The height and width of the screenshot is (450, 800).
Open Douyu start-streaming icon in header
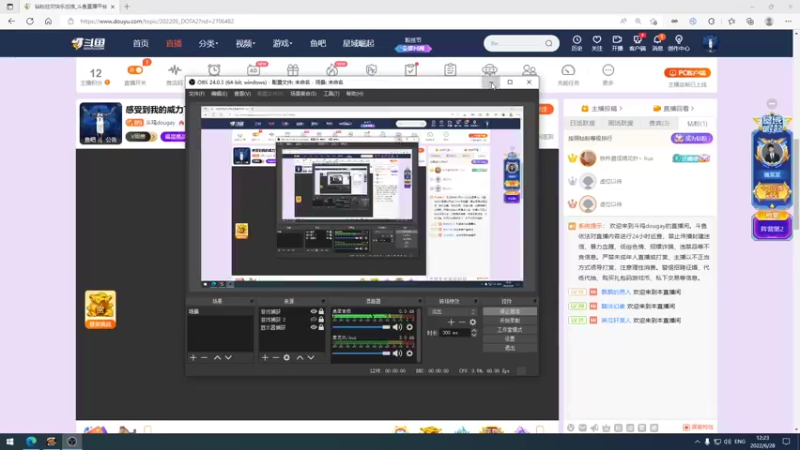(617, 43)
